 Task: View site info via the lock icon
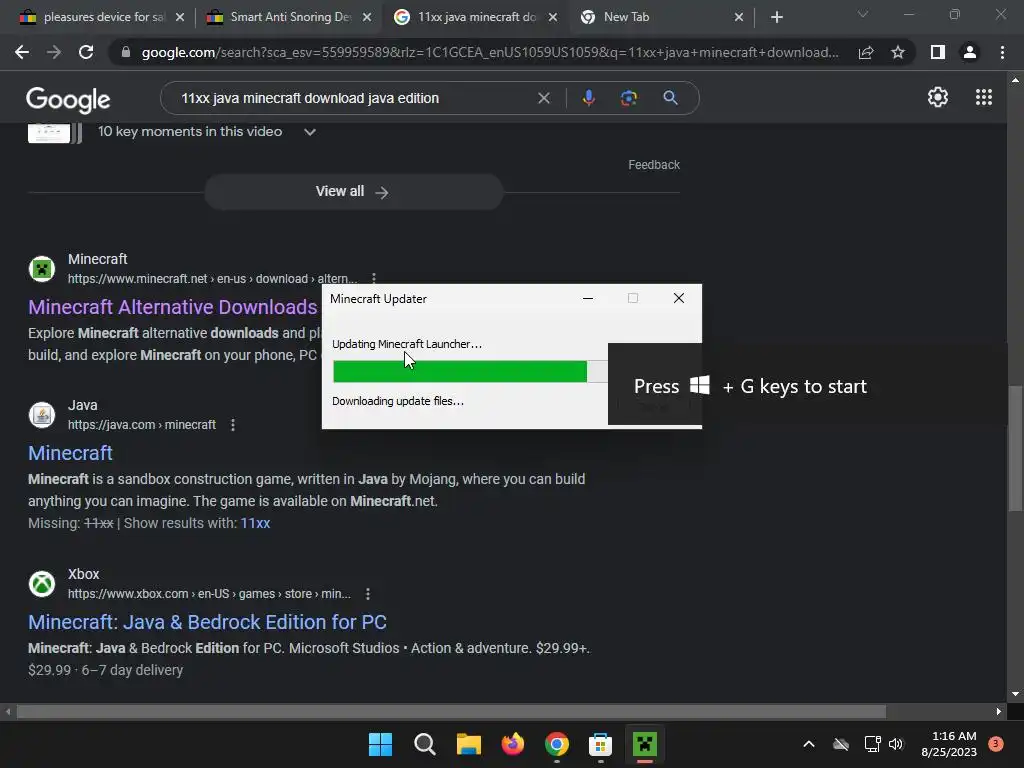coord(126,52)
